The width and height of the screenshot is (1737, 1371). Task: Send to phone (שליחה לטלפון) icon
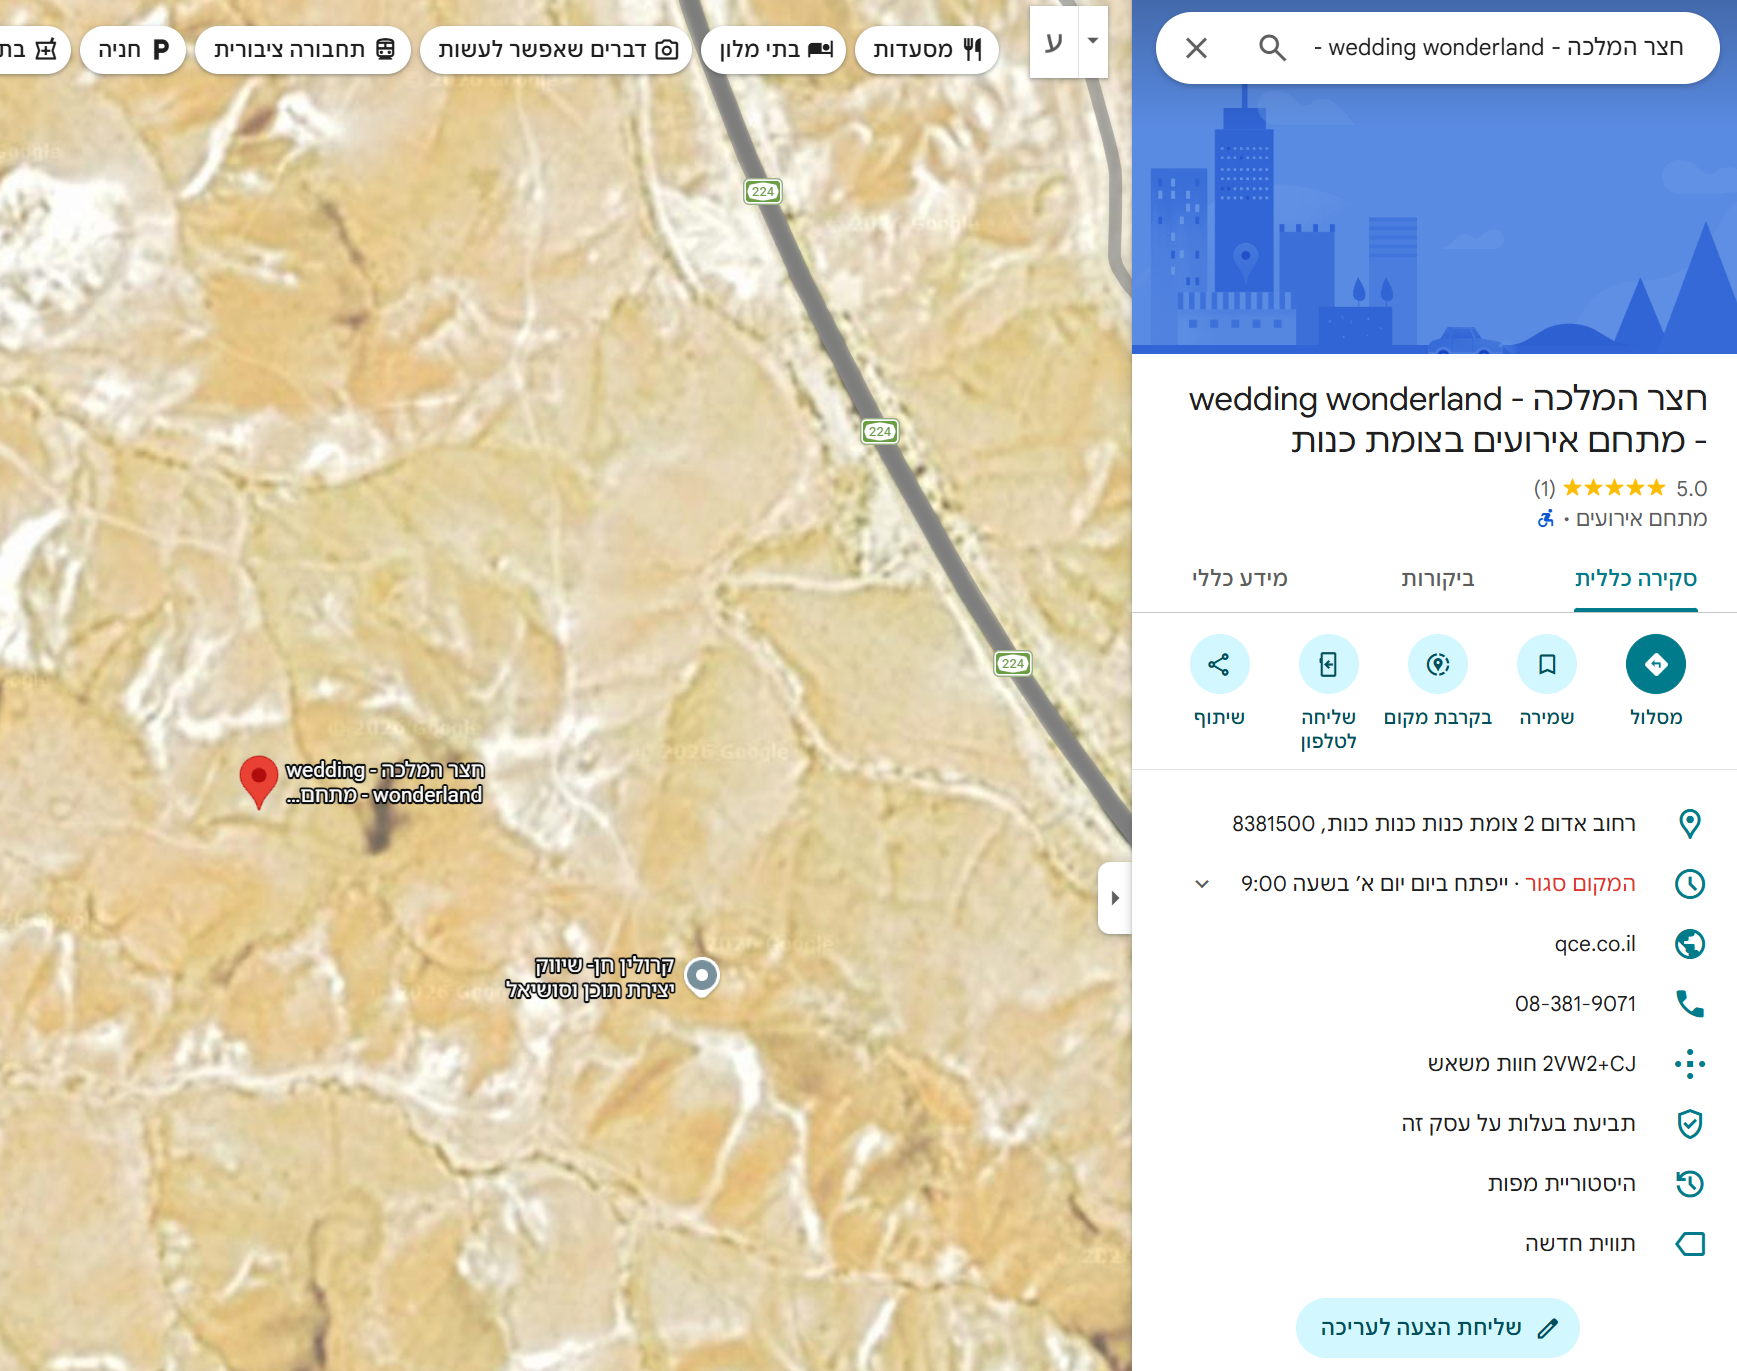[x=1328, y=664]
